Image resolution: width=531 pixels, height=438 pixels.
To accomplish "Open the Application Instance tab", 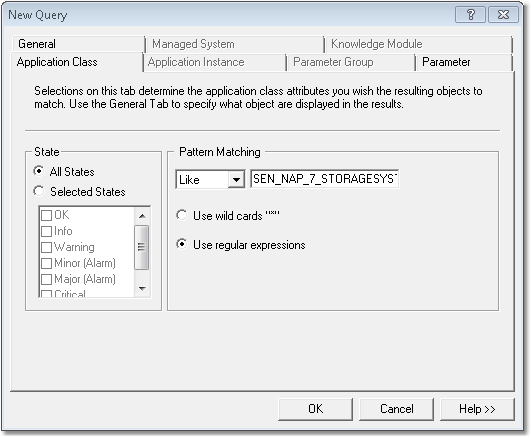I will click(215, 62).
